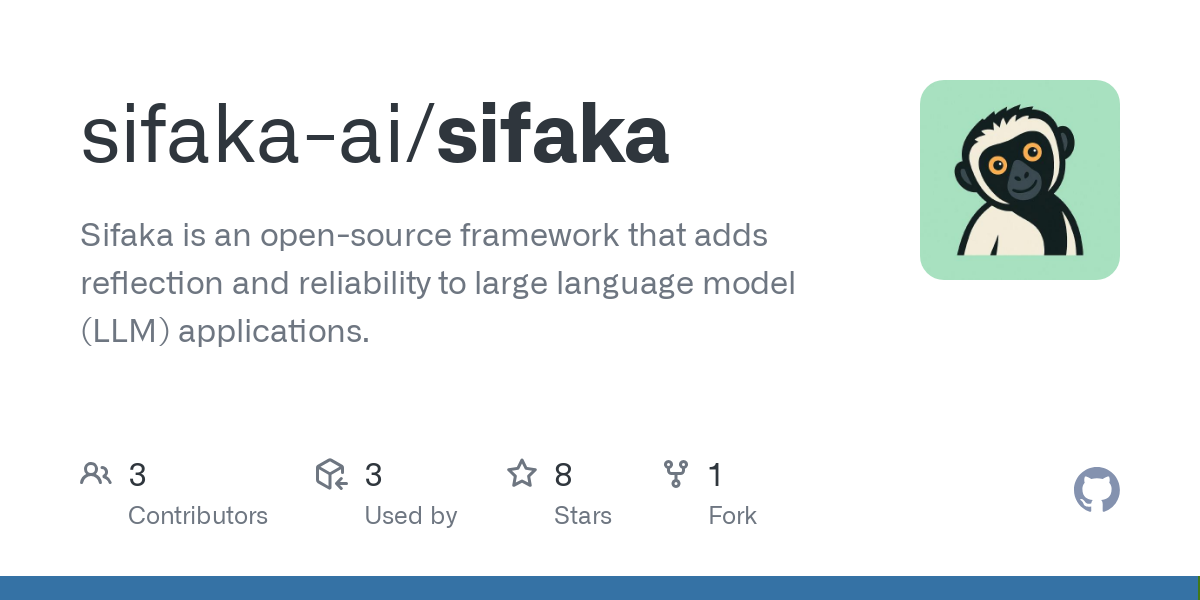Open the GitHub octocat logo
The width and height of the screenshot is (1200, 600).
(1097, 490)
